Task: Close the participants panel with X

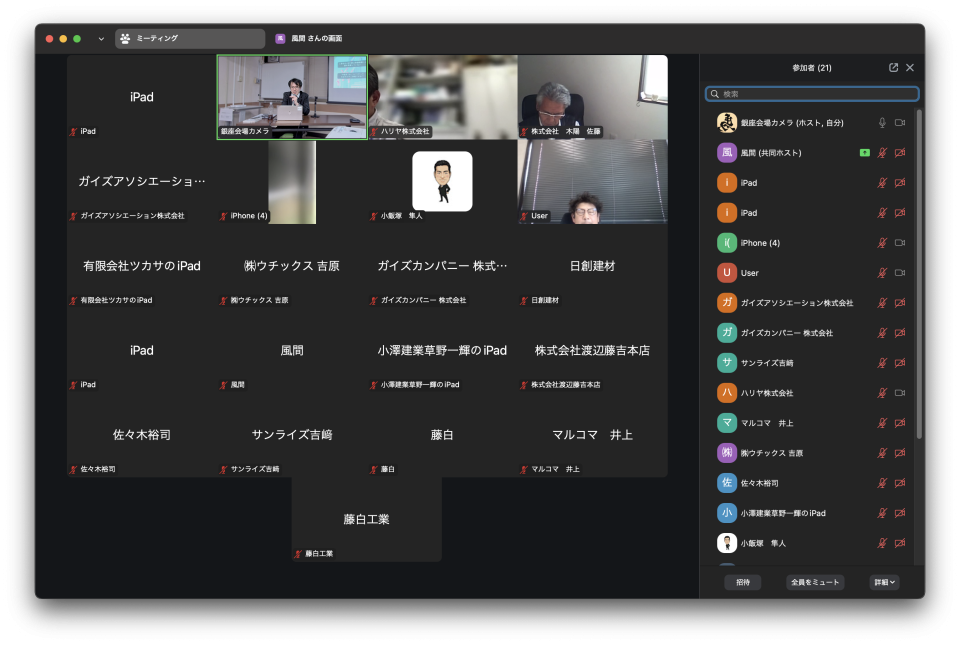Action: pyautogui.click(x=910, y=68)
